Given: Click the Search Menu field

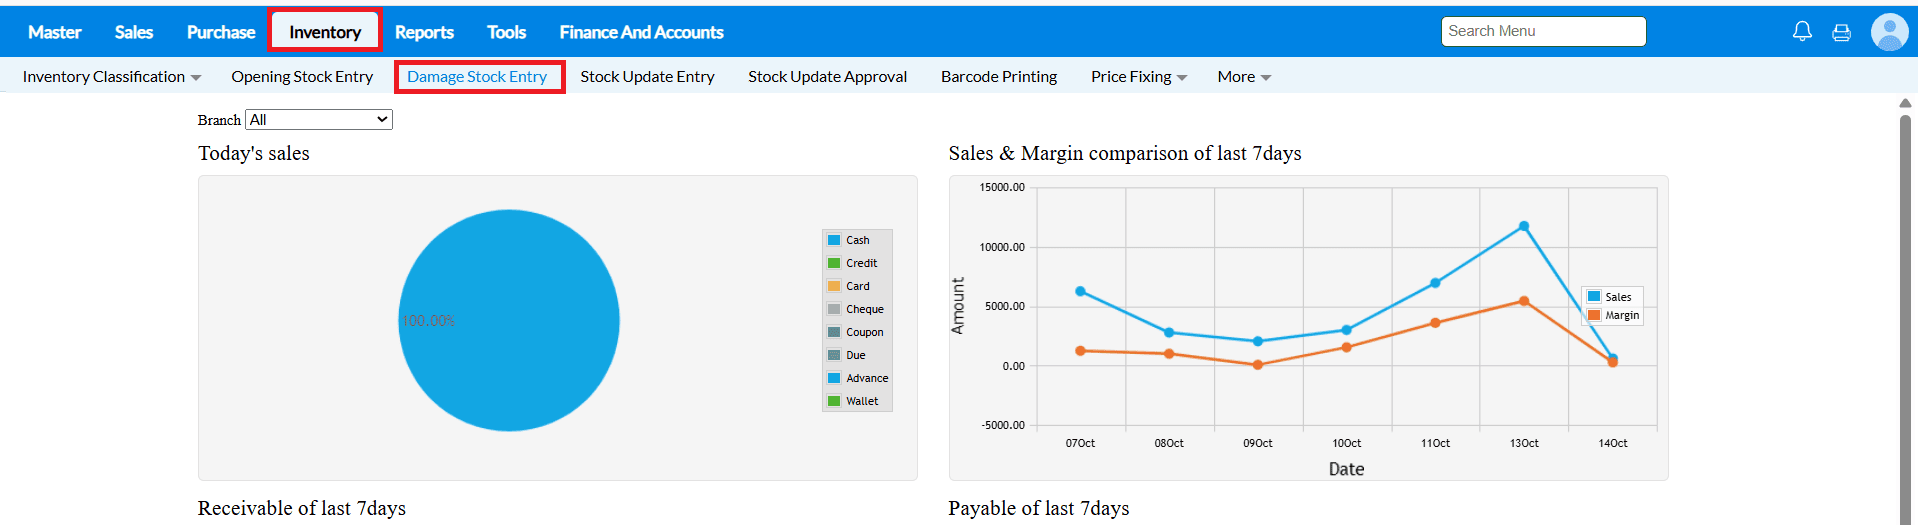Looking at the screenshot, I should click(x=1542, y=31).
